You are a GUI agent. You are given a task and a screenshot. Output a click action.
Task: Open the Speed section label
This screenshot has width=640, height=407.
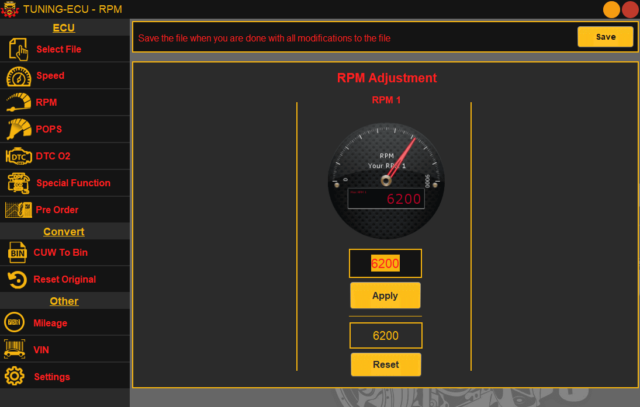[50, 76]
